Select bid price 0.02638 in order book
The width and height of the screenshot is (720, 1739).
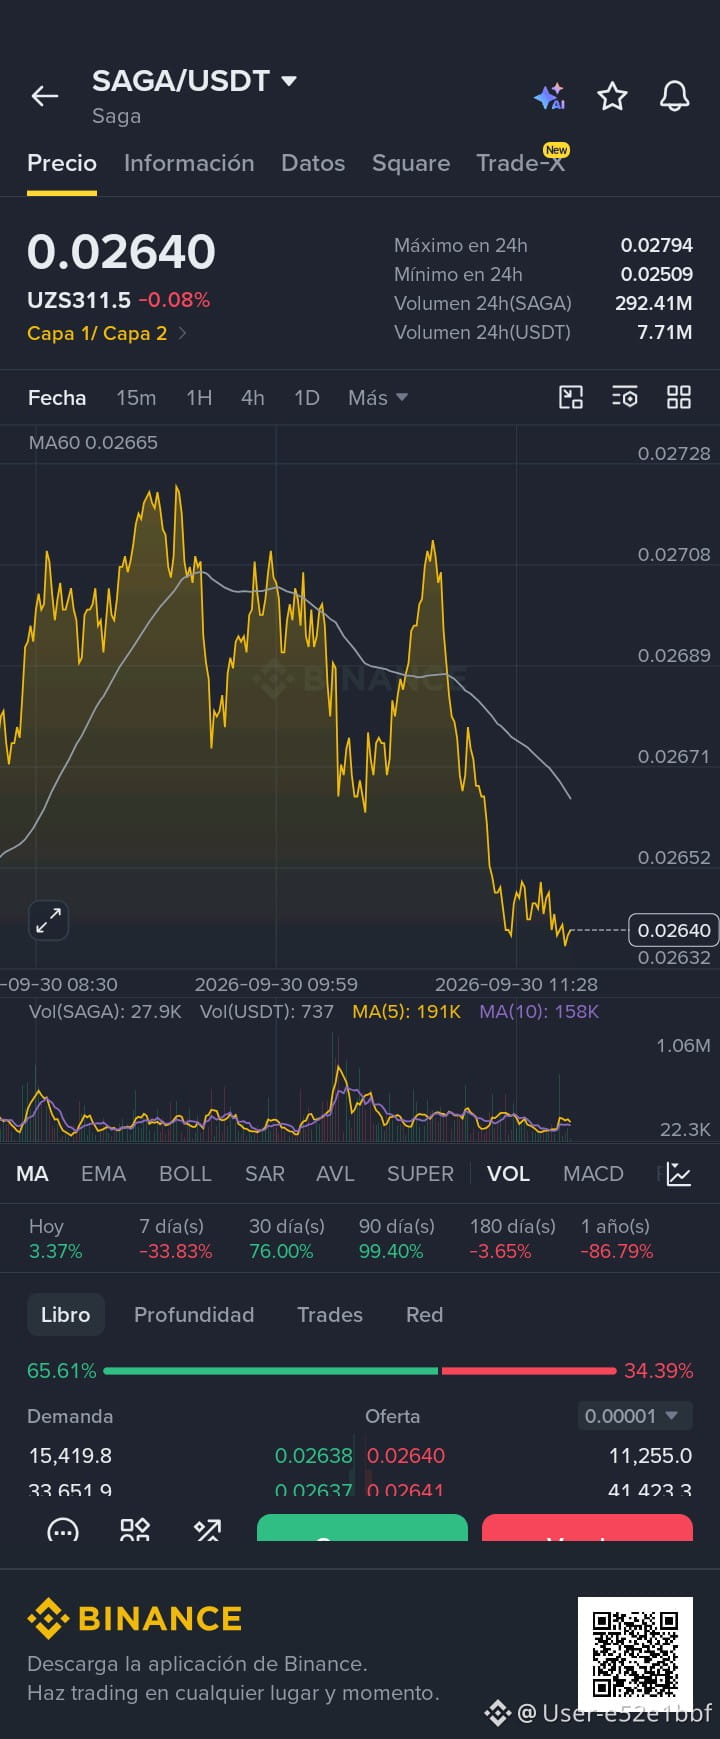[313, 1456]
